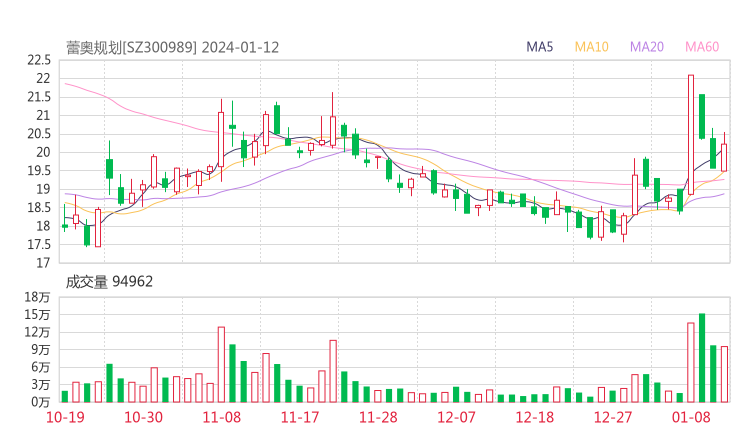Click the 12-27 date axis label
This screenshot has height=440, width=740.
[613, 417]
